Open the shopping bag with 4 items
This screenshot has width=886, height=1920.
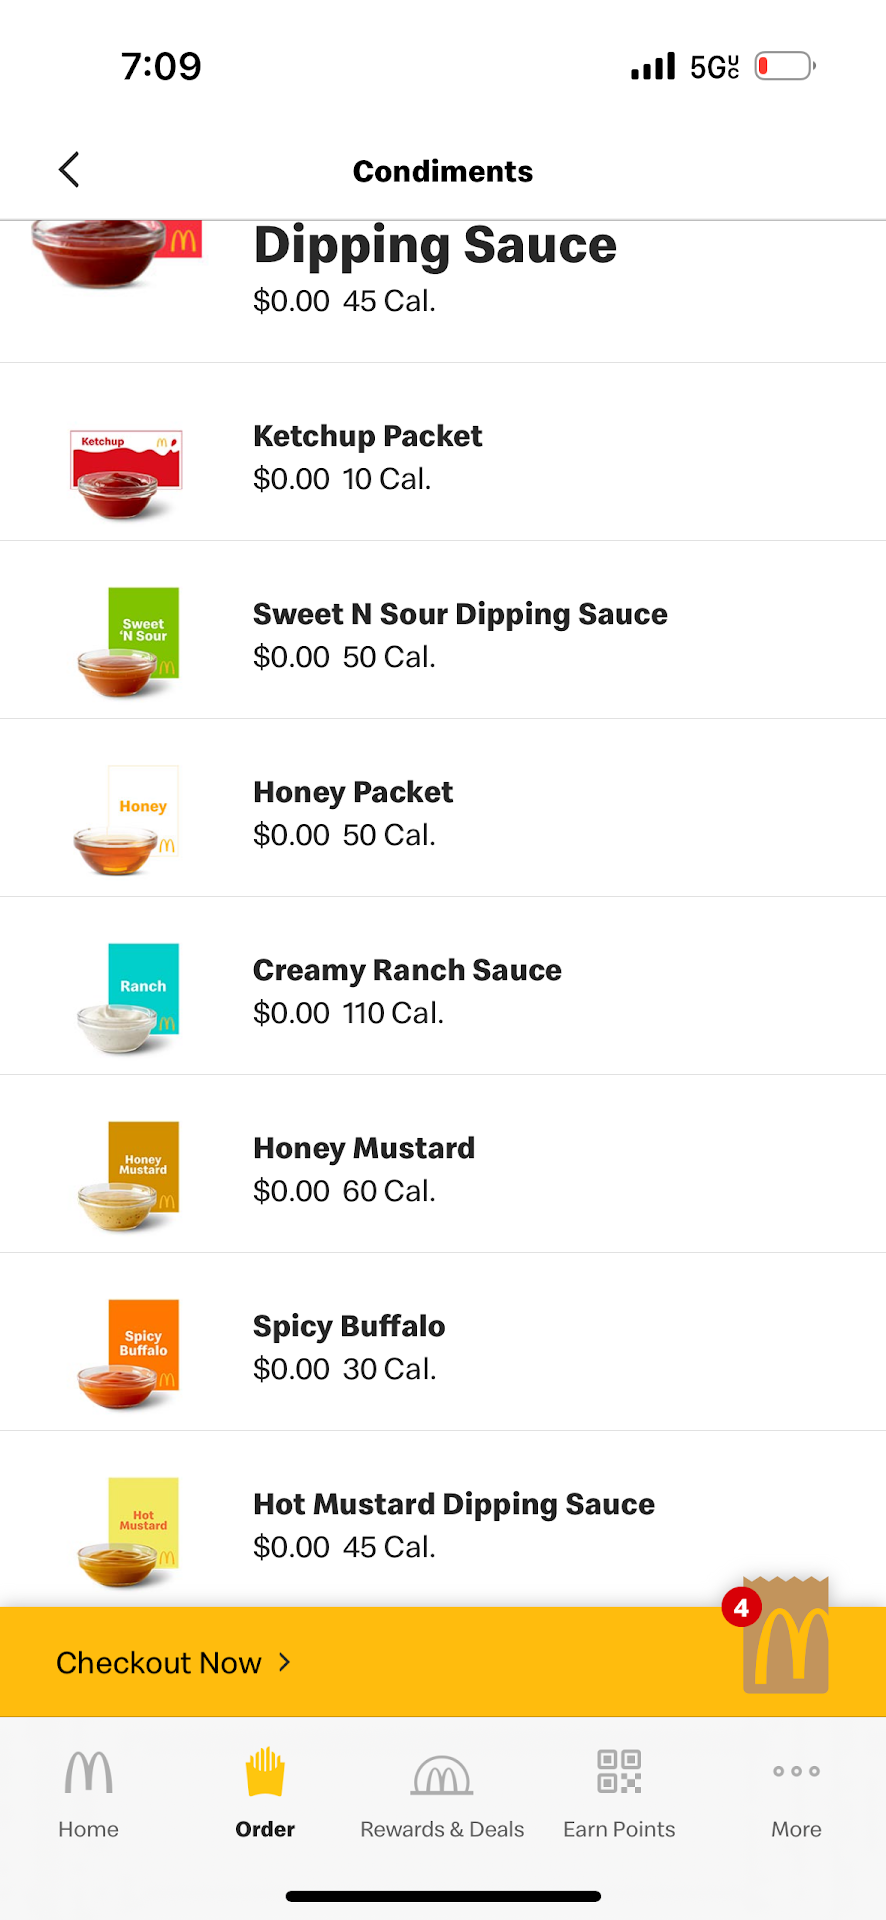click(785, 1638)
